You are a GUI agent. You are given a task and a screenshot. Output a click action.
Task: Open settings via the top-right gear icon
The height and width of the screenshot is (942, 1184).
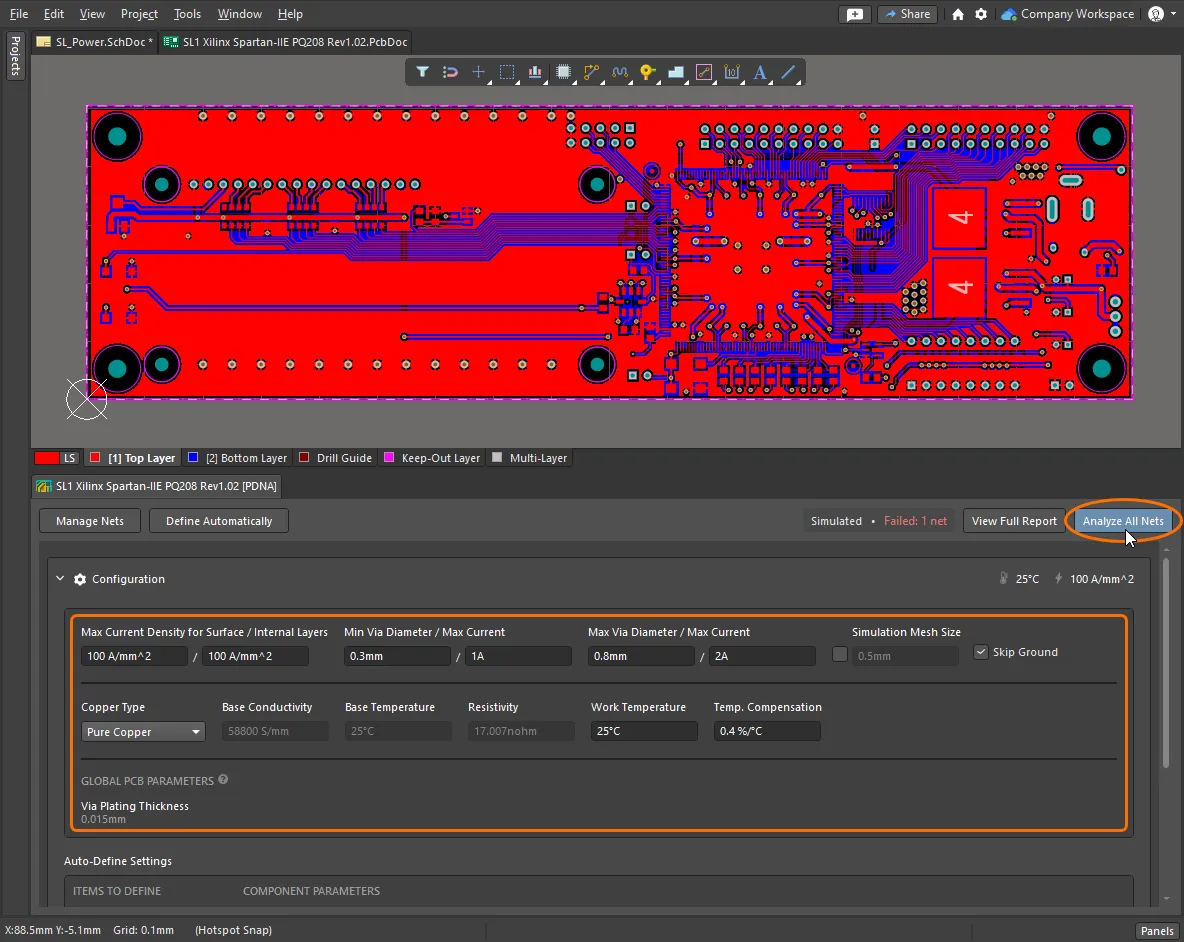[x=981, y=14]
